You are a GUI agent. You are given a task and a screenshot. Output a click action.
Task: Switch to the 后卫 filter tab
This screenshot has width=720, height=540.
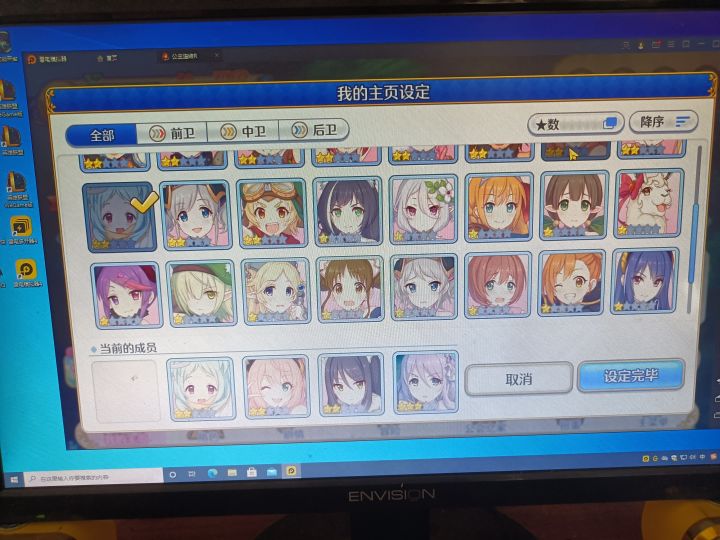pos(314,130)
